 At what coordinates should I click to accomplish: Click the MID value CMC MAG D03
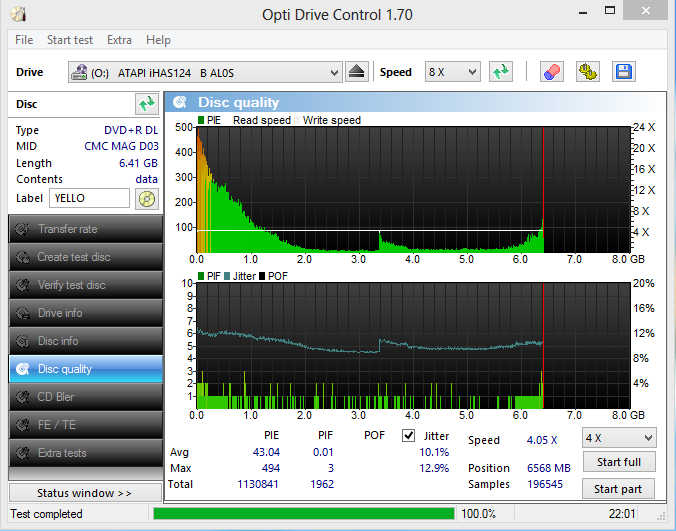pyautogui.click(x=121, y=146)
